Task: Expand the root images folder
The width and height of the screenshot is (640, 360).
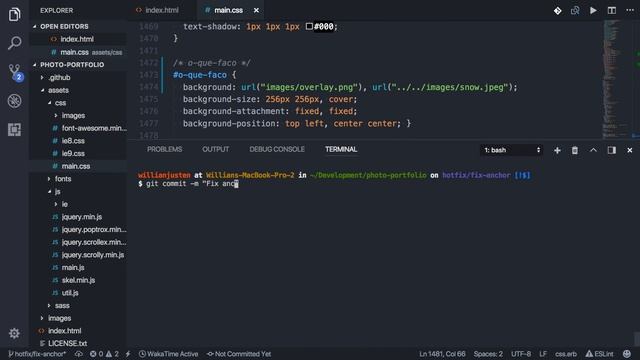Action: click(x=60, y=318)
